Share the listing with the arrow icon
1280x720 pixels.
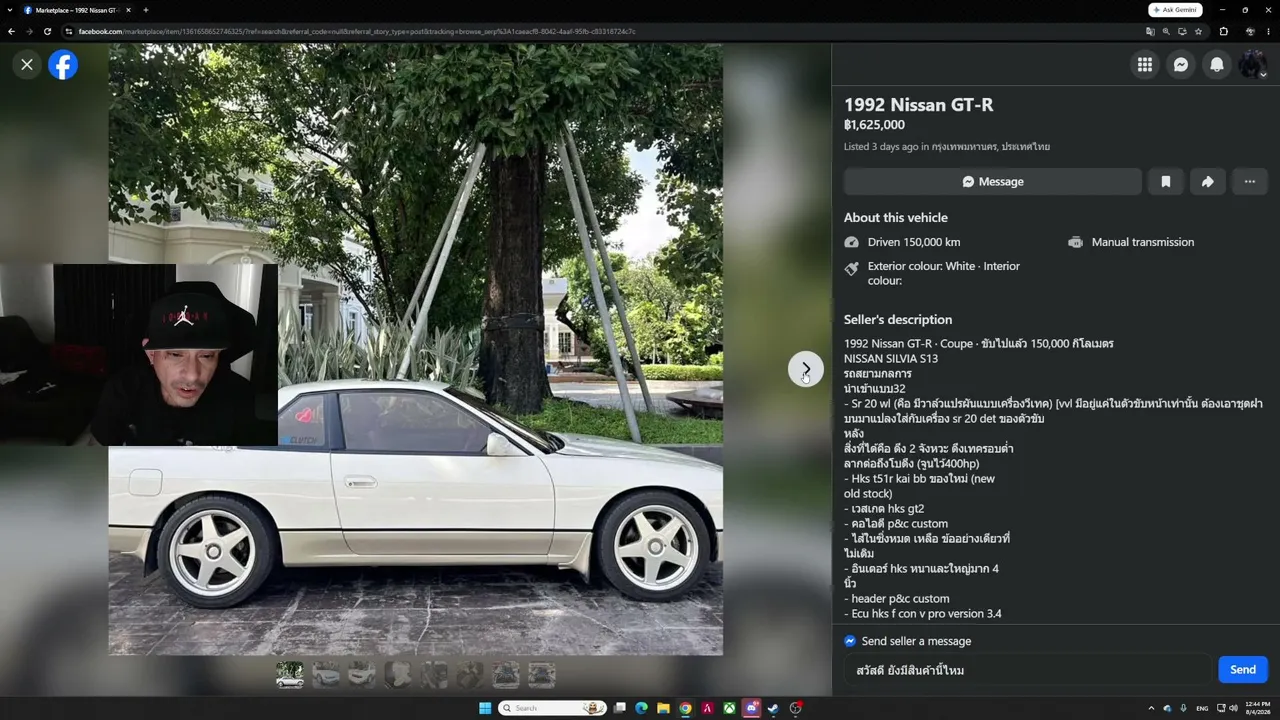coord(1208,182)
